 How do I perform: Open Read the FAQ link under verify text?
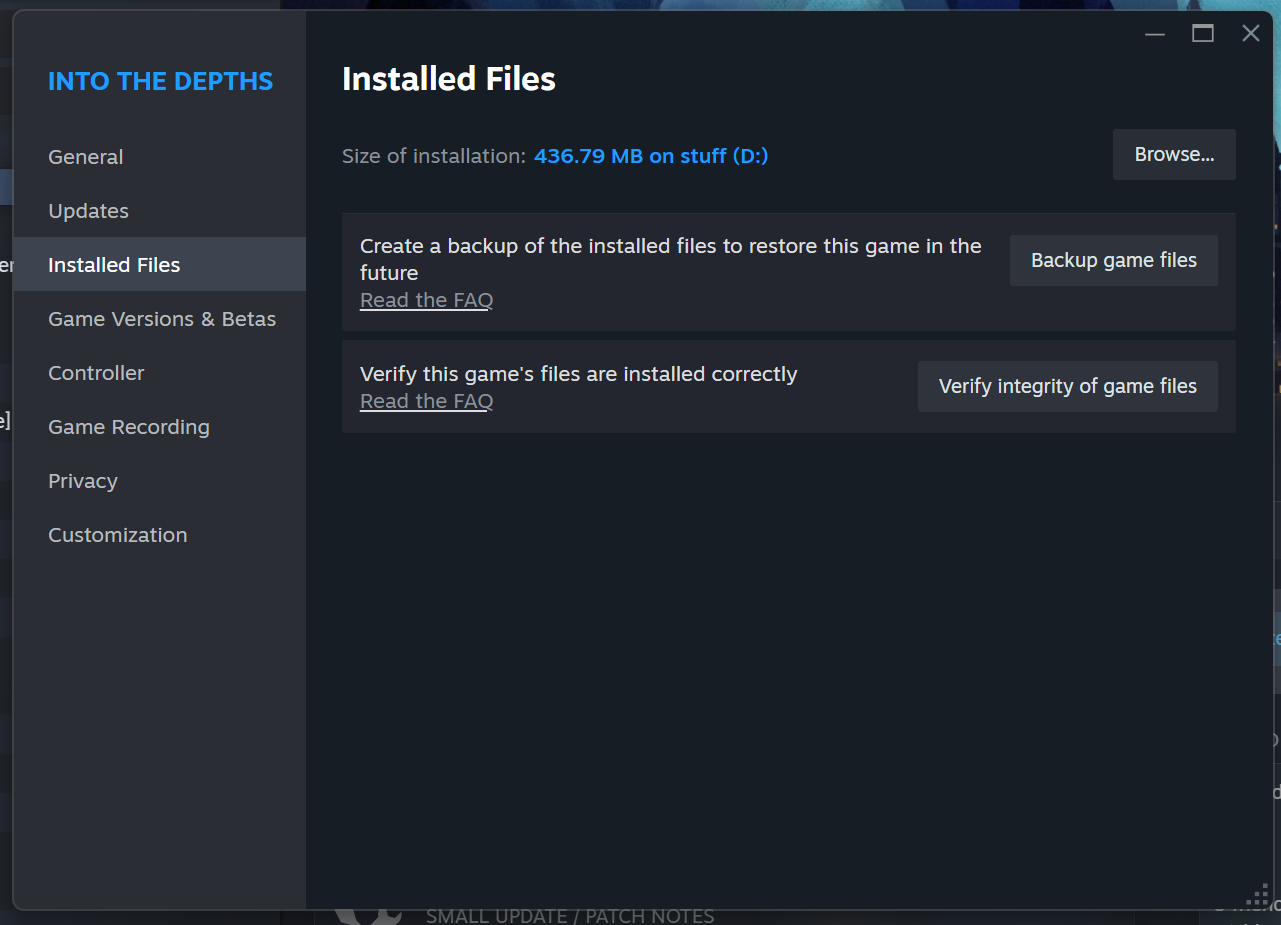click(x=426, y=401)
